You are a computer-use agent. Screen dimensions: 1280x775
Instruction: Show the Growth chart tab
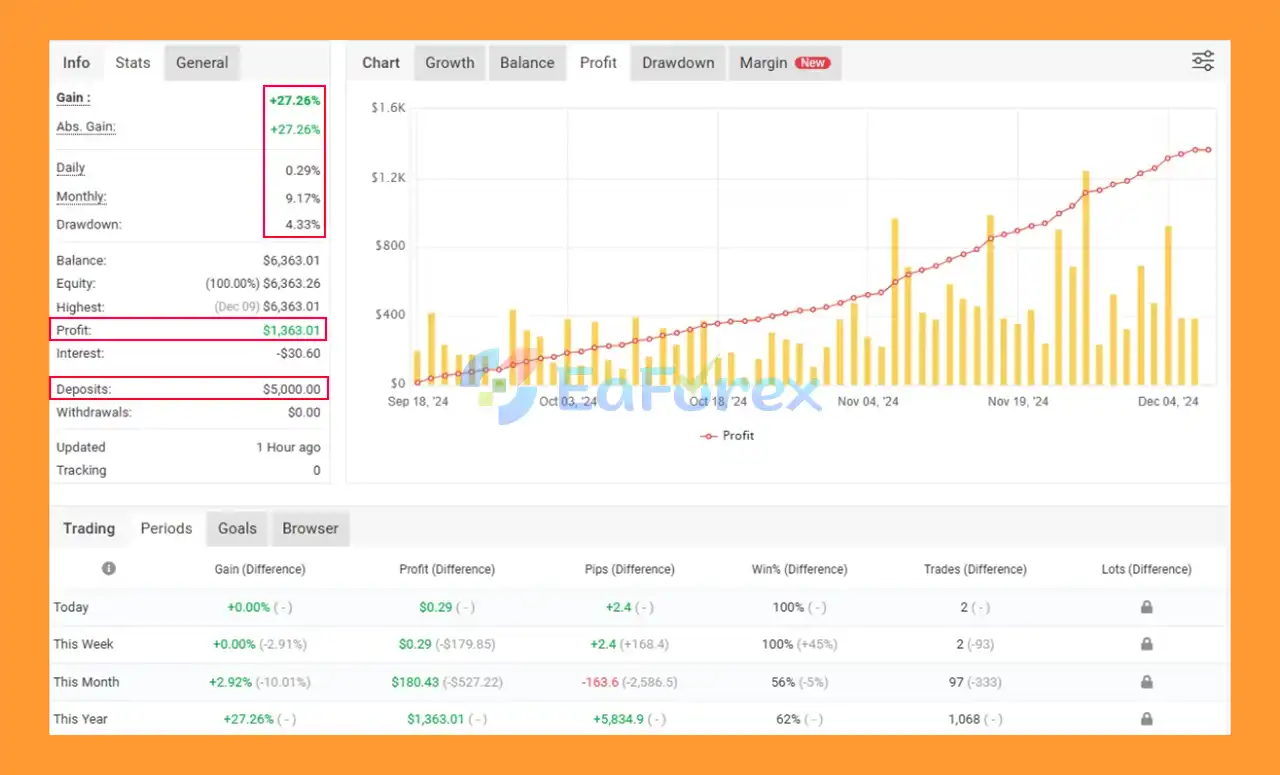(x=449, y=62)
